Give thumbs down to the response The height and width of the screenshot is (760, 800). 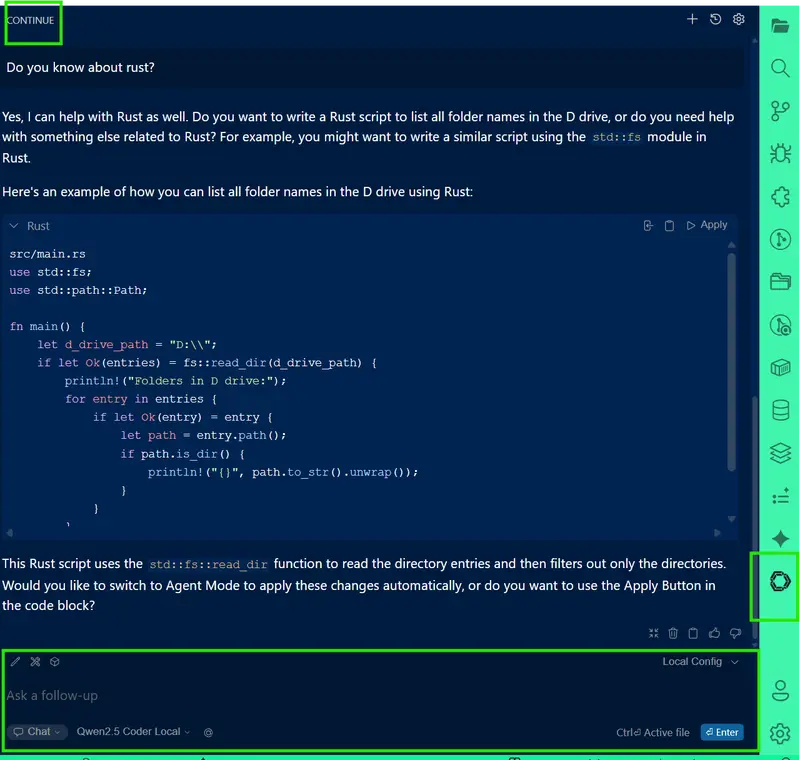click(735, 634)
